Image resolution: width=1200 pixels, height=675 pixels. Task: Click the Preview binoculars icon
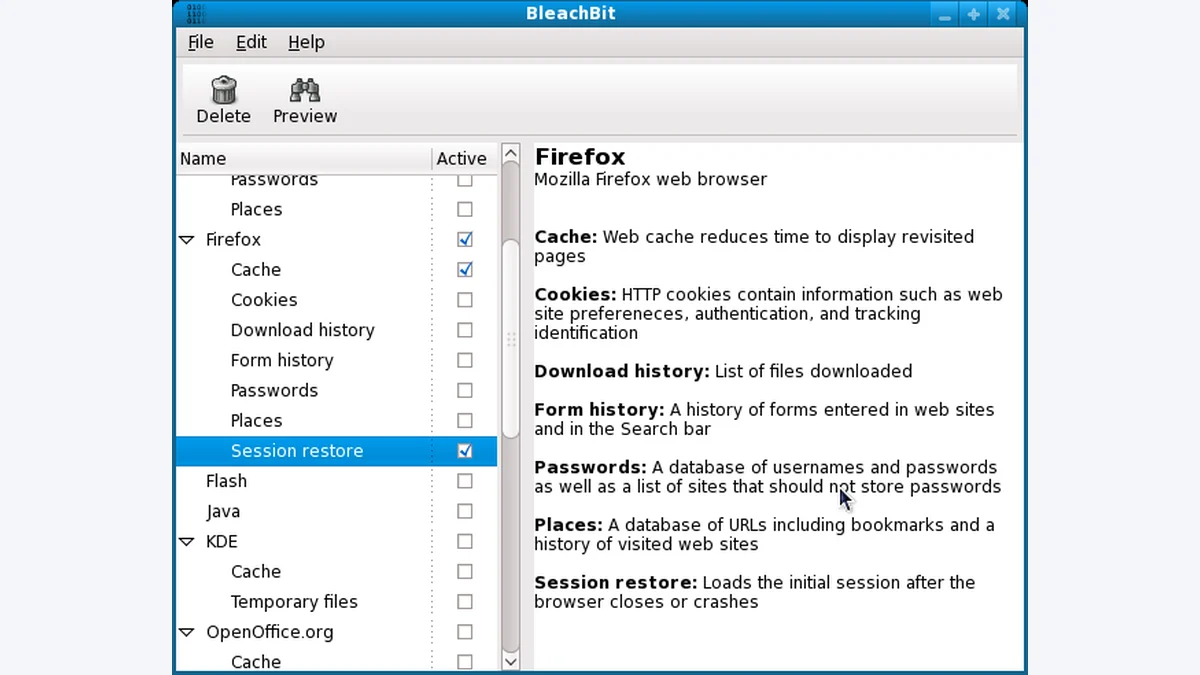pos(305,90)
